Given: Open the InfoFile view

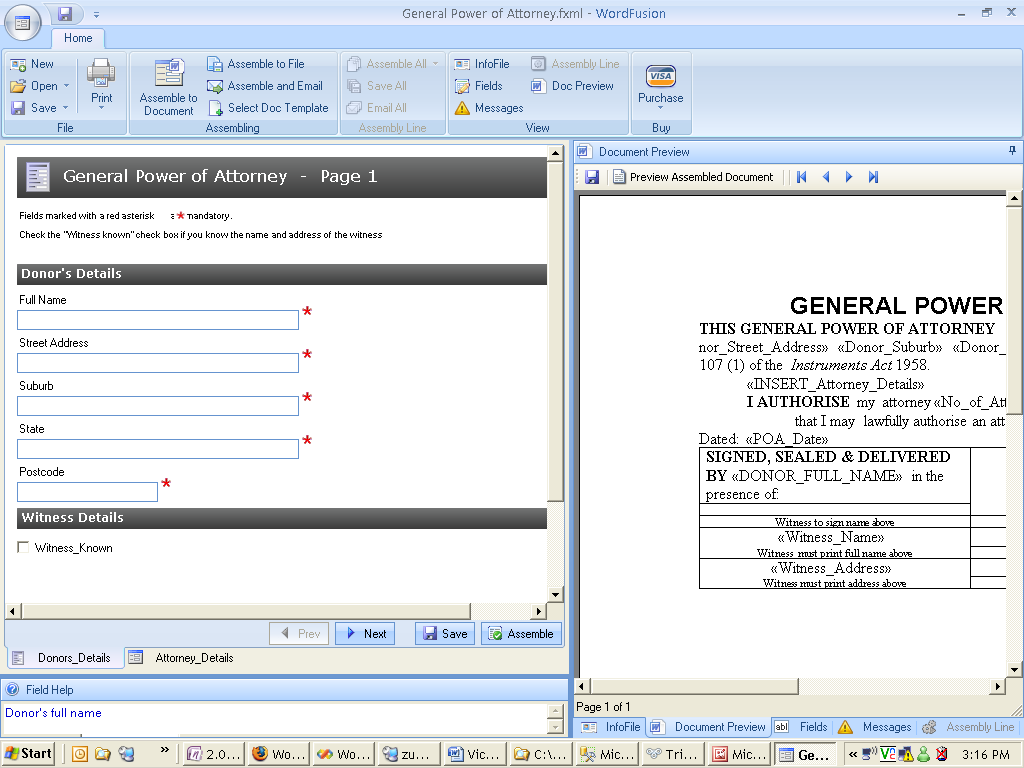Looking at the screenshot, I should coord(482,64).
